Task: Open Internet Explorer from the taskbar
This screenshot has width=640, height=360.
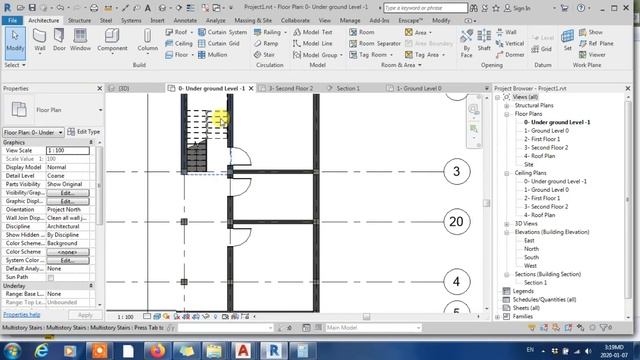Action: coord(41,351)
